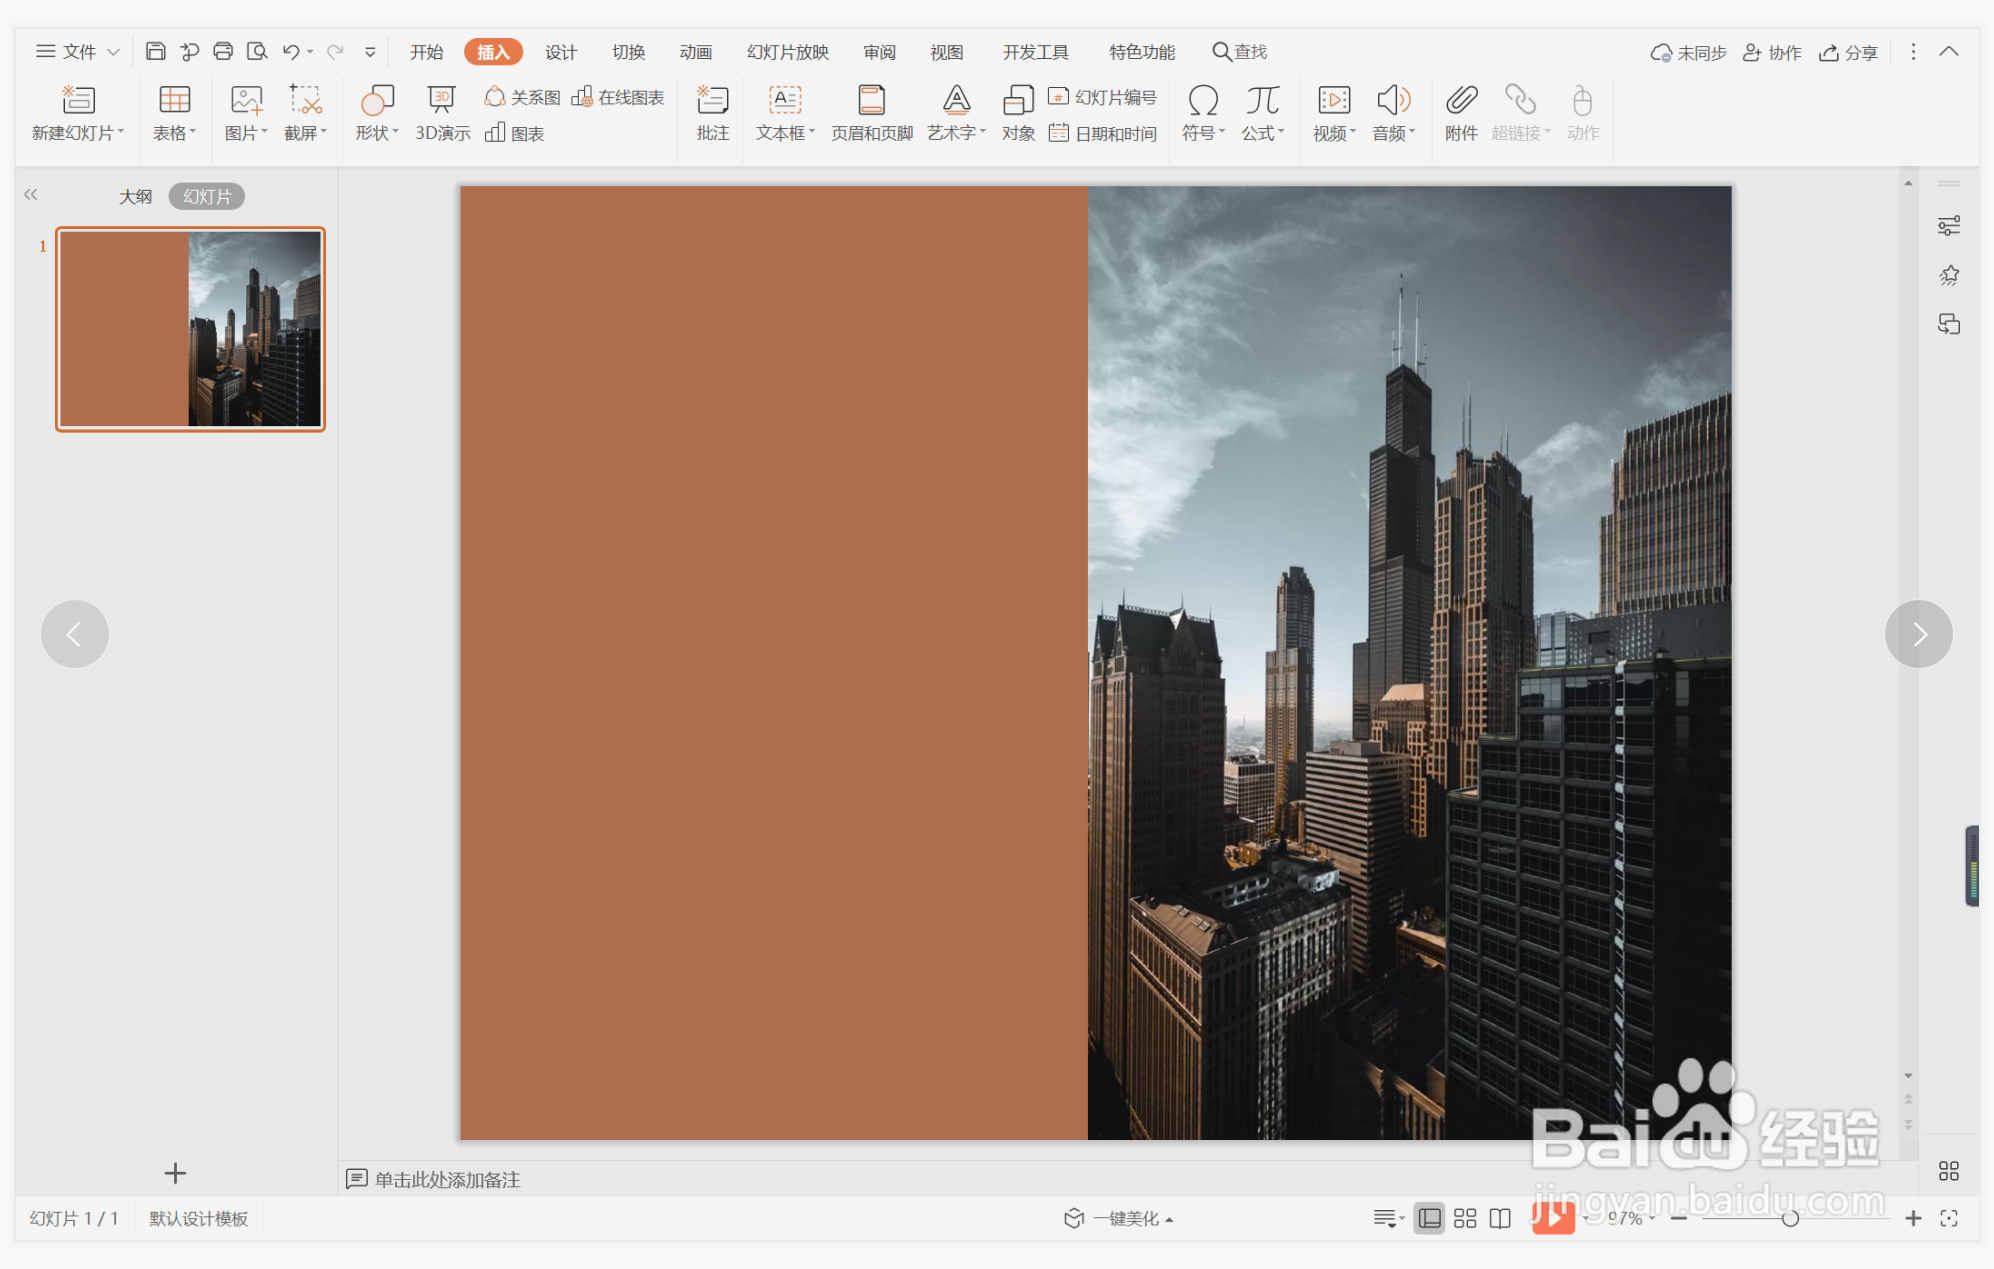Open the 表格 table tool
Viewport: 1994px width, 1269px height.
coord(174,113)
